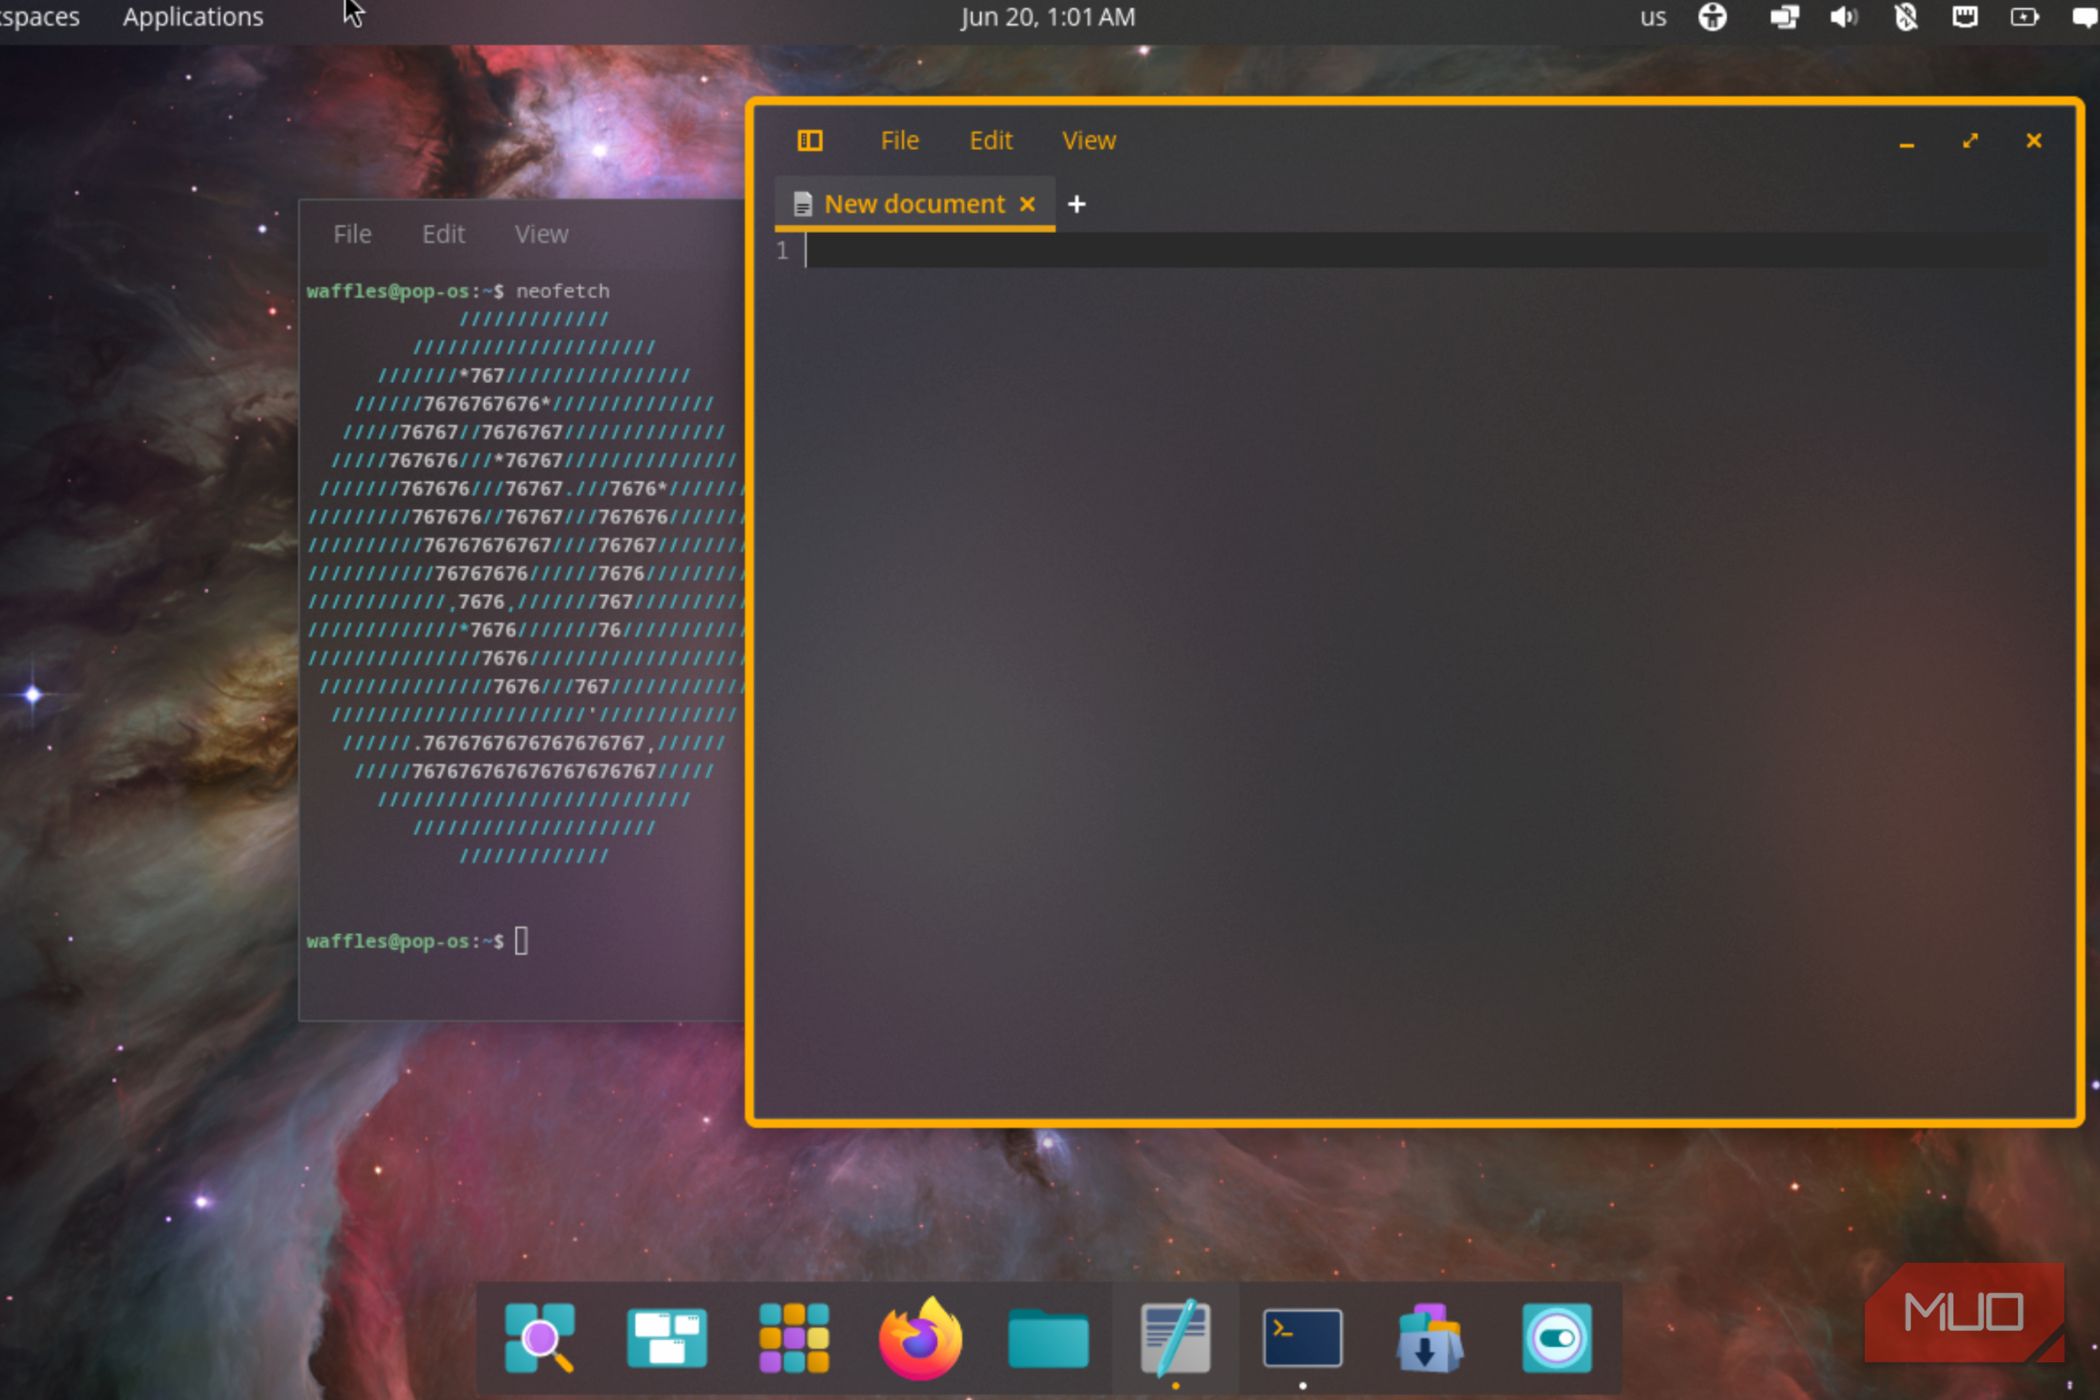Open the Edit menu in the text editor
Image resolution: width=2100 pixels, height=1400 pixels.
point(991,141)
